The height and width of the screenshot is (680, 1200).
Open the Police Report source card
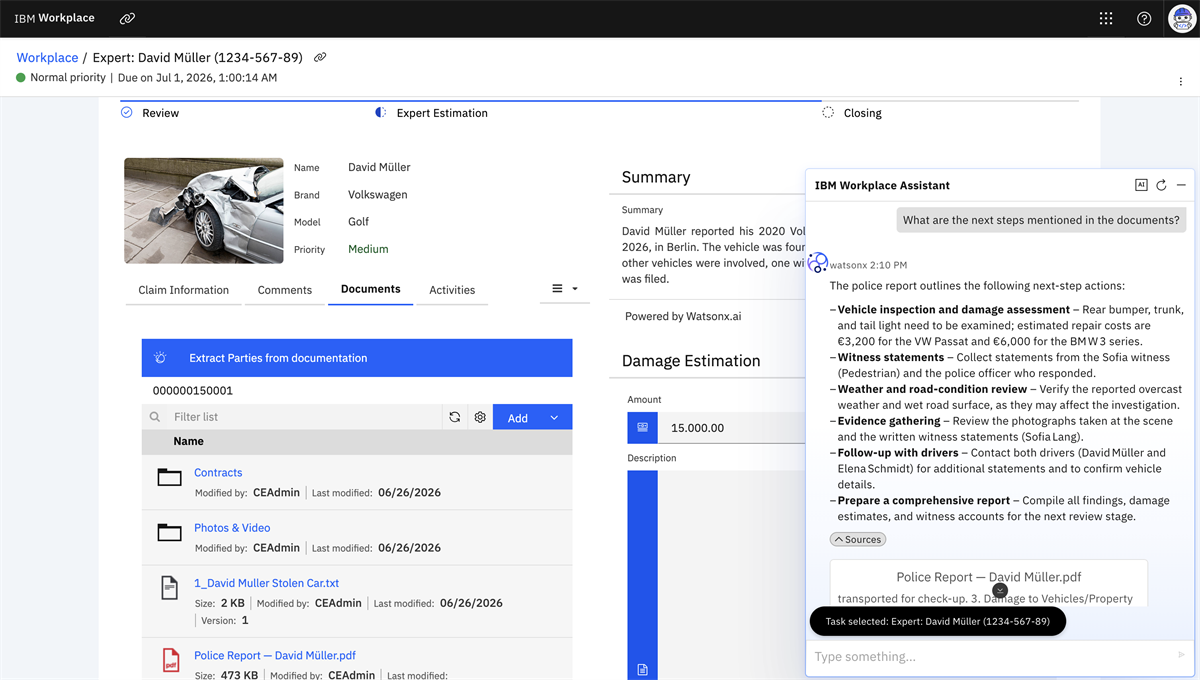point(989,583)
